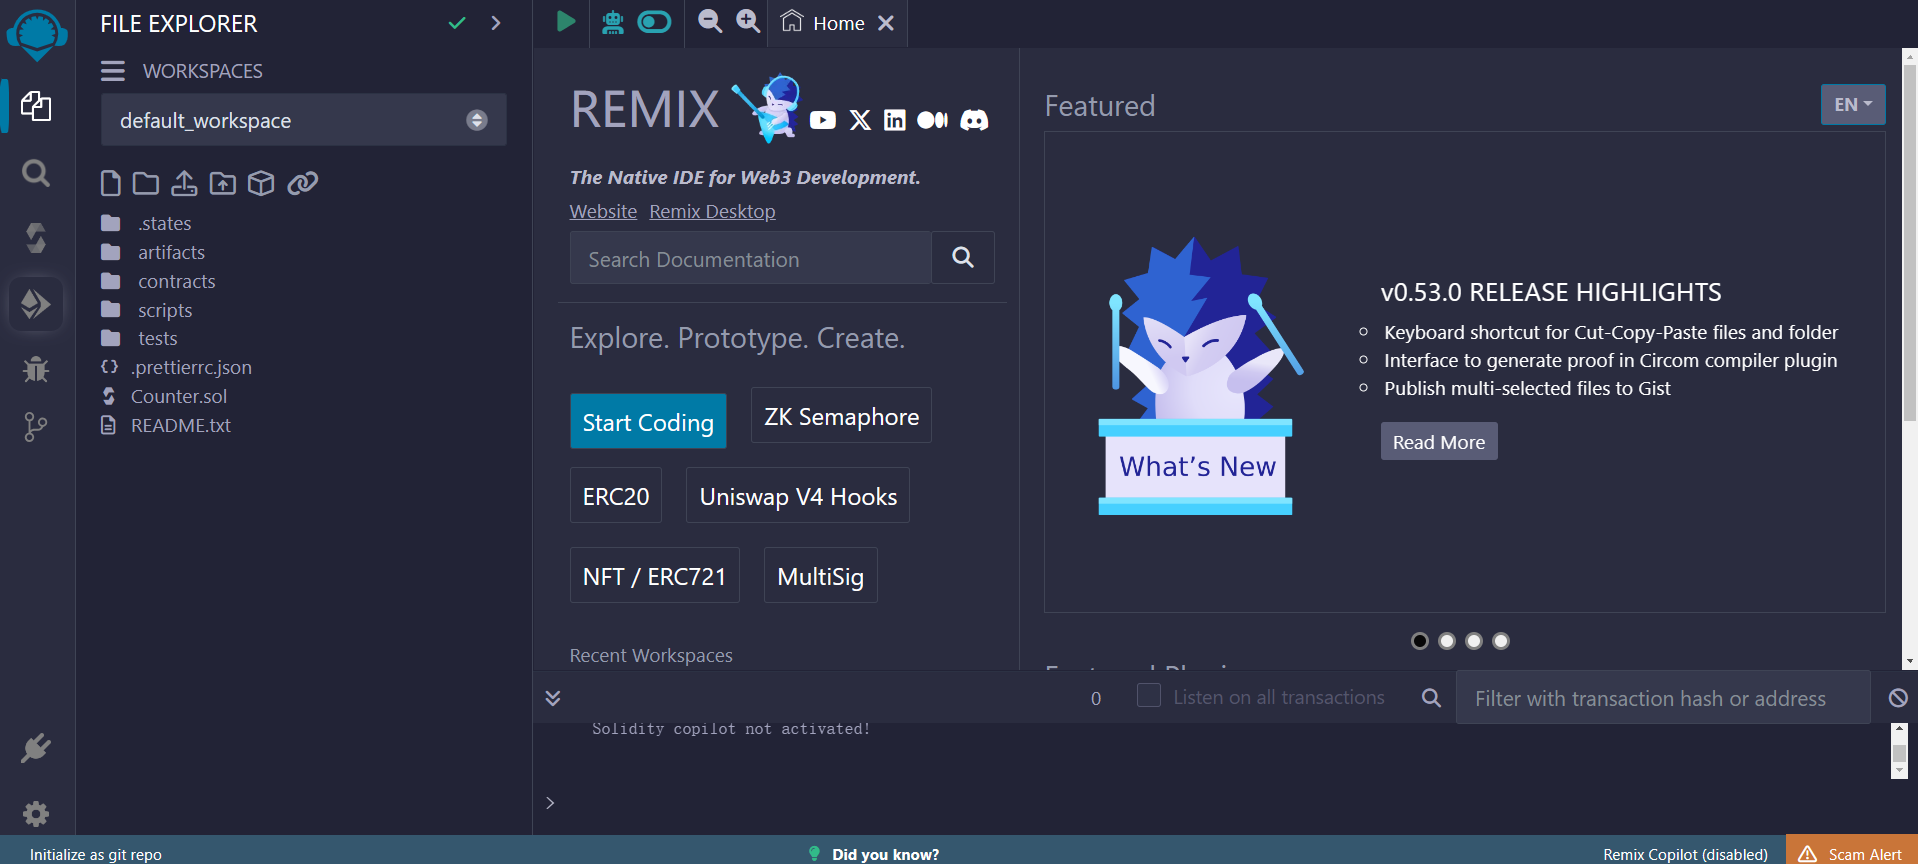The image size is (1918, 864).
Task: Open the Plugin Manager plug icon
Action: click(36, 748)
